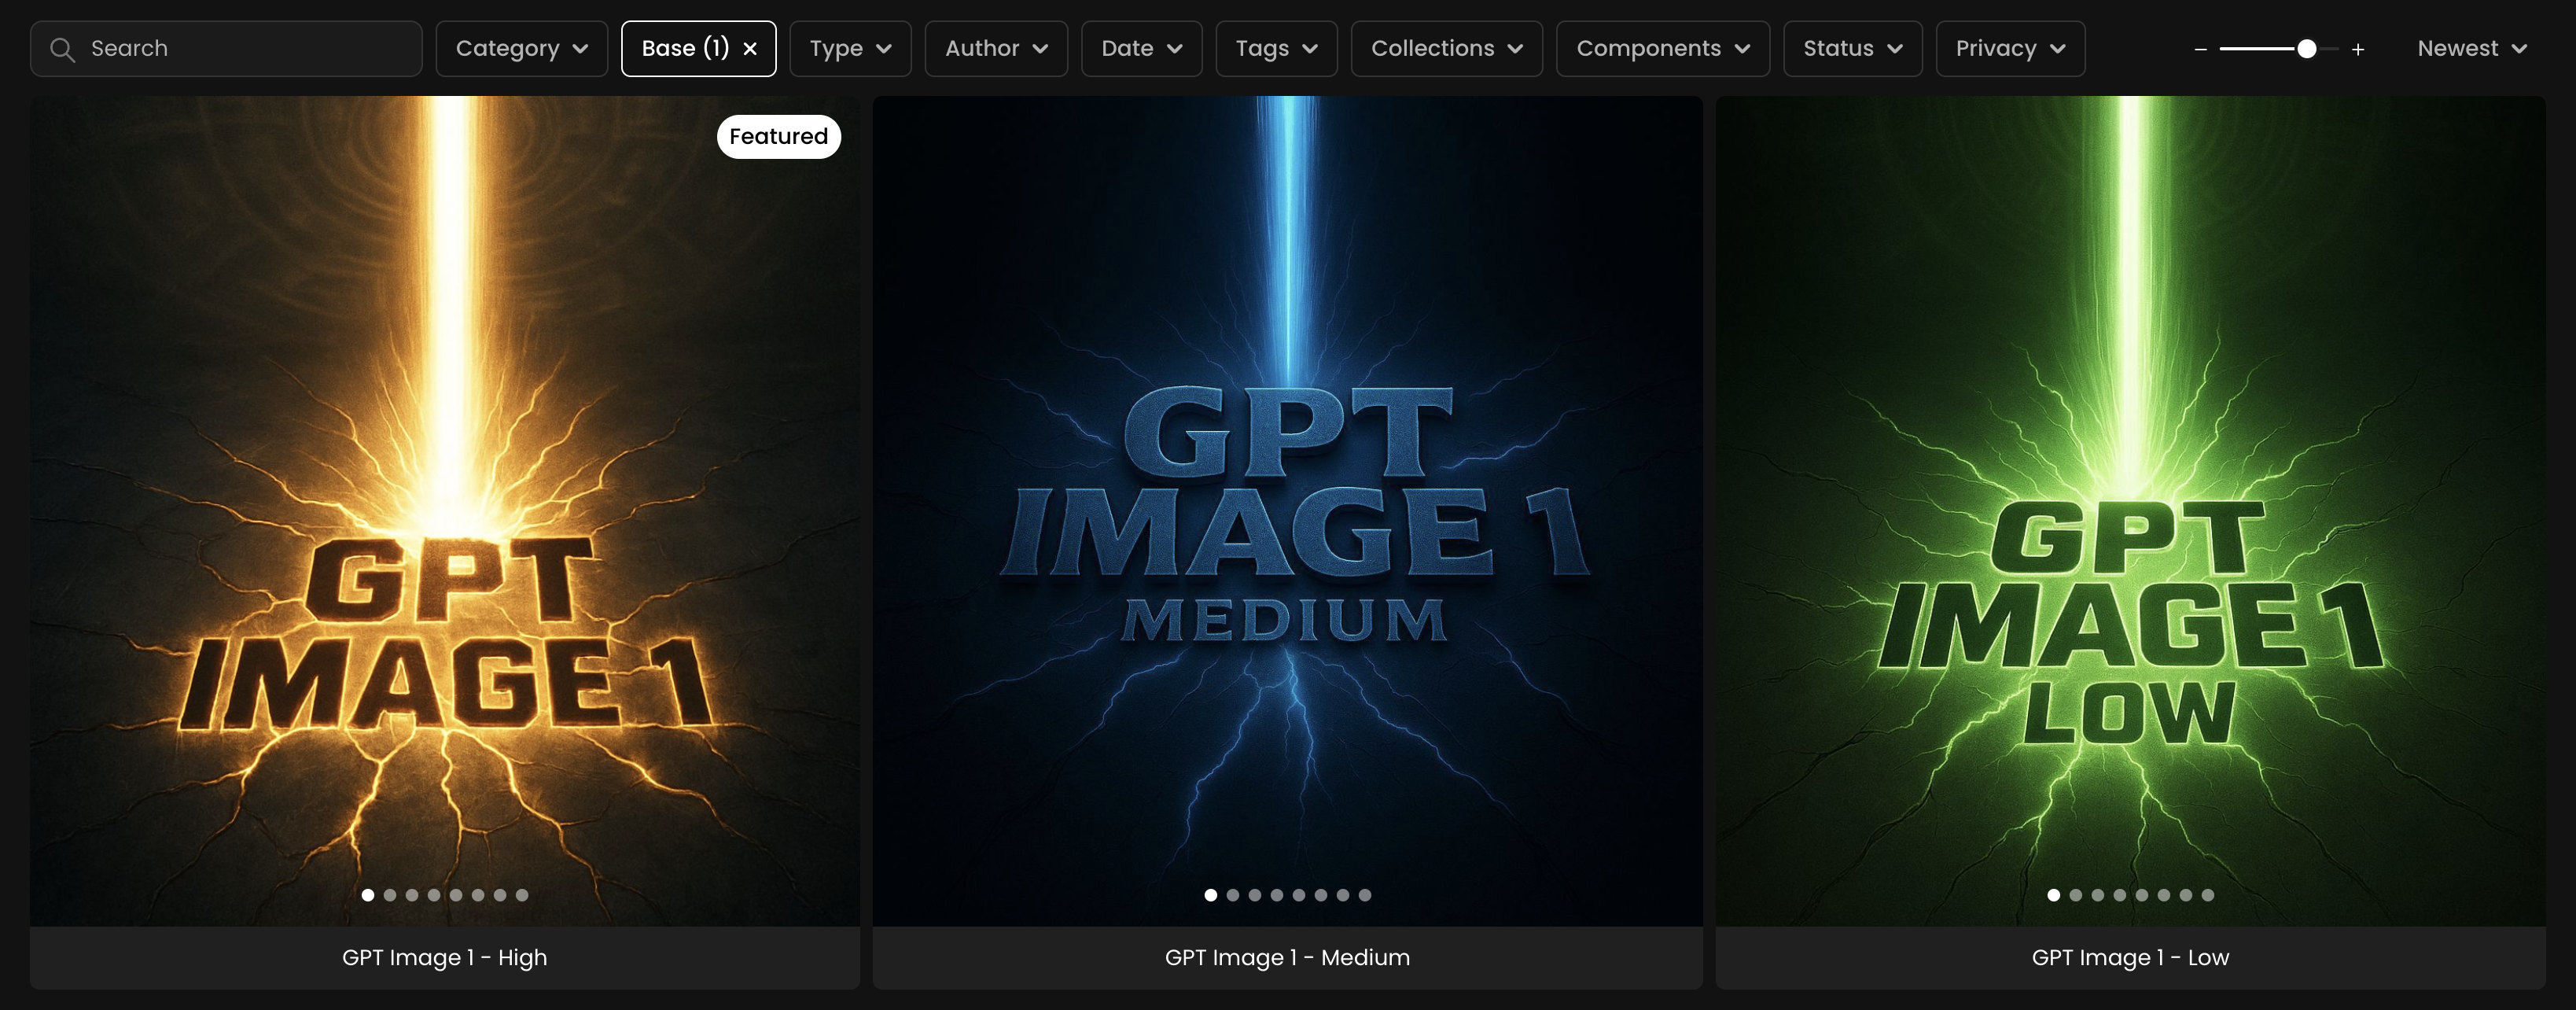Open the GPT Image 1 Medium thumbnail

click(1287, 510)
